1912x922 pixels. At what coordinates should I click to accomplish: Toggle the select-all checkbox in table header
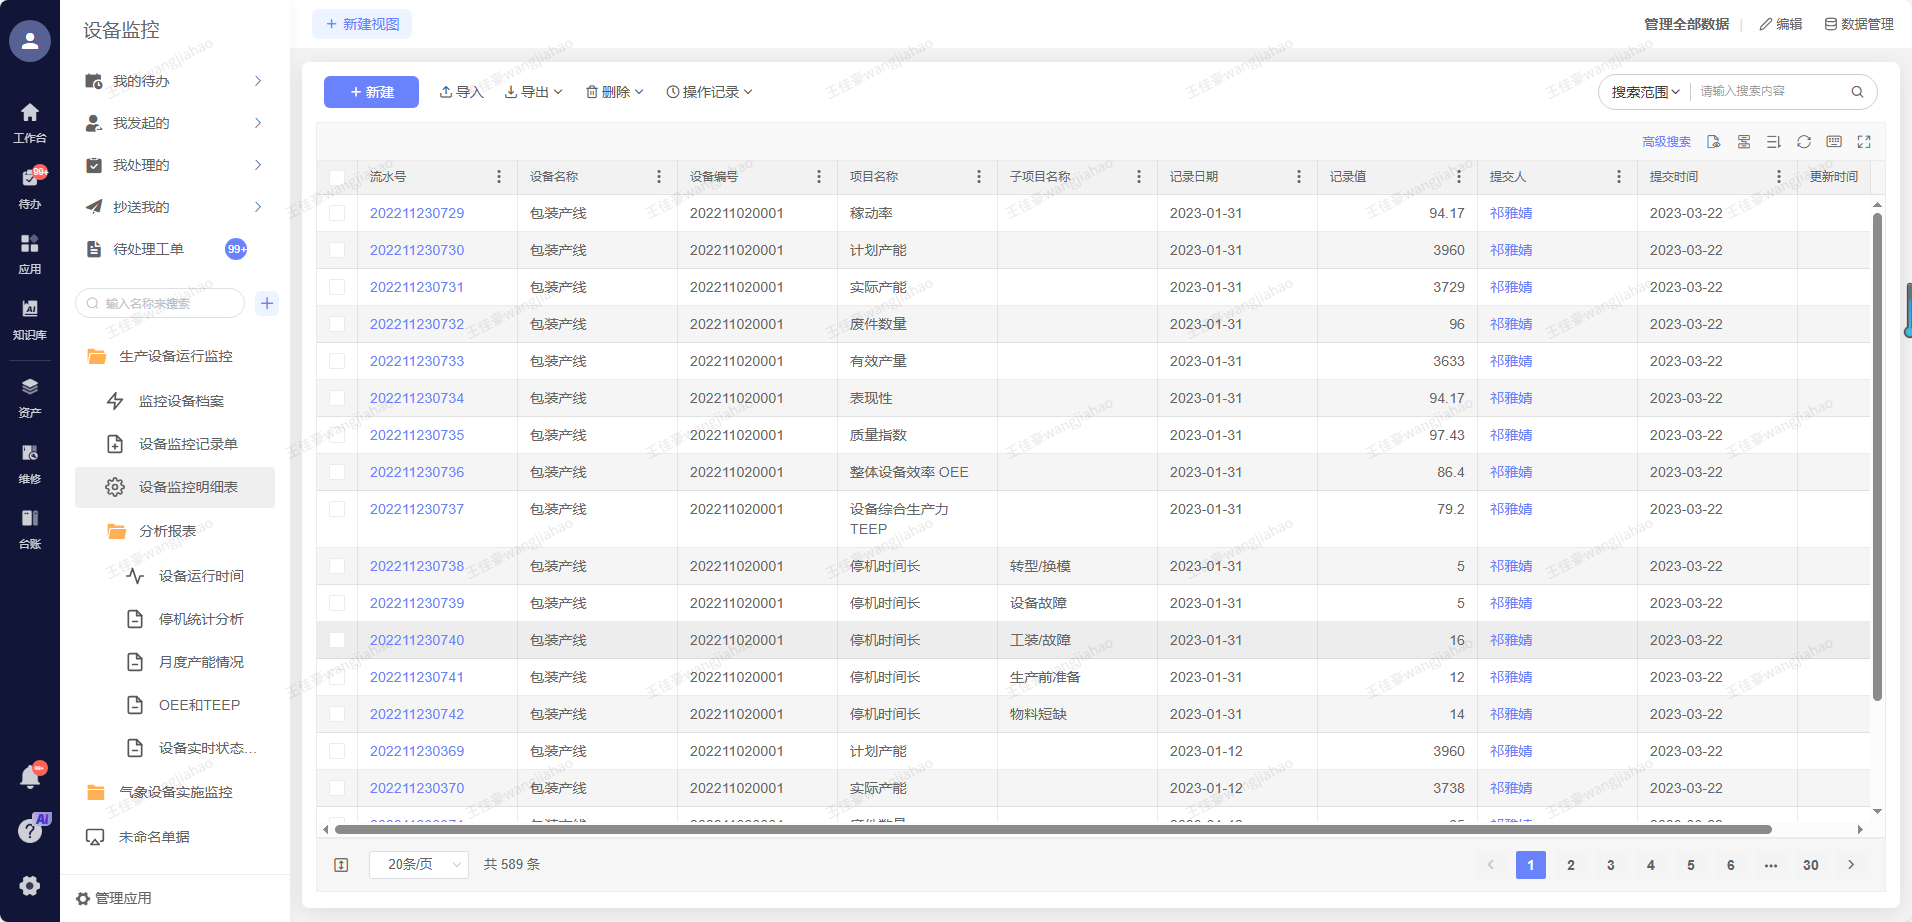[x=337, y=177]
